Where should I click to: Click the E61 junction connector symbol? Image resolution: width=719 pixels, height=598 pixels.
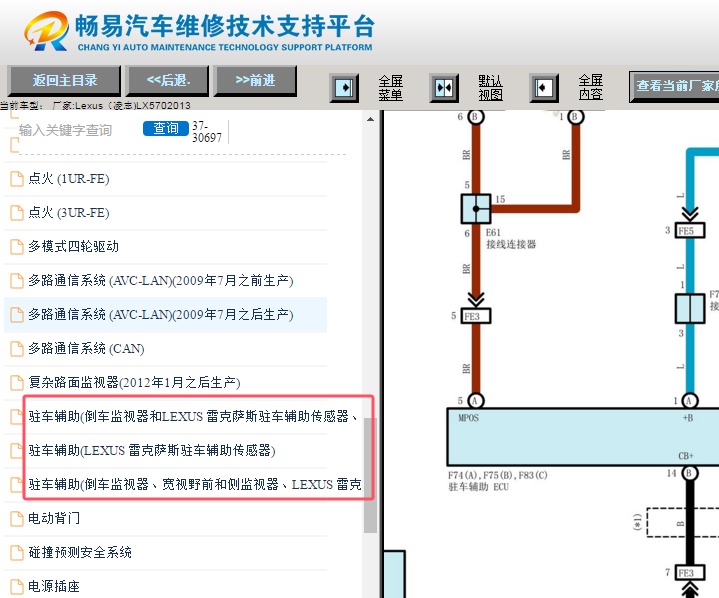pos(476,209)
